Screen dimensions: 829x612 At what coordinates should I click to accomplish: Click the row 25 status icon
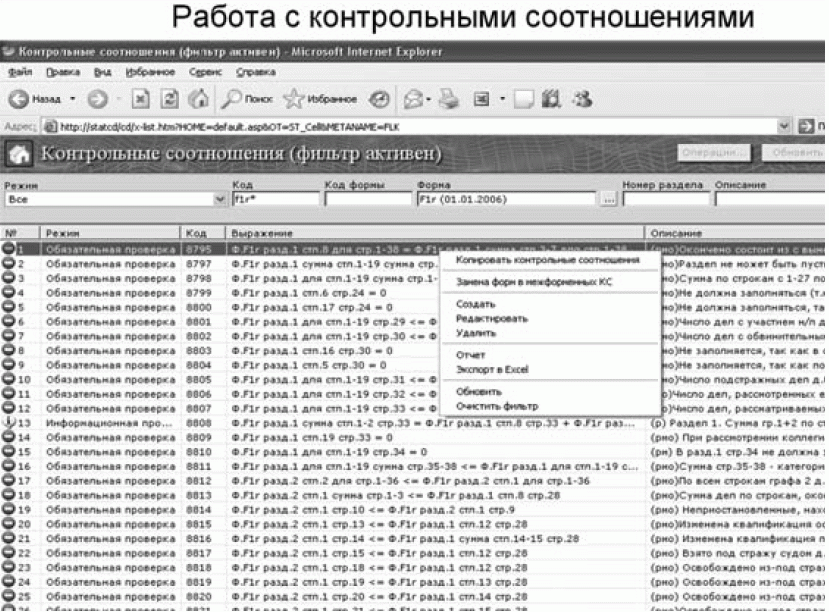click(8, 596)
